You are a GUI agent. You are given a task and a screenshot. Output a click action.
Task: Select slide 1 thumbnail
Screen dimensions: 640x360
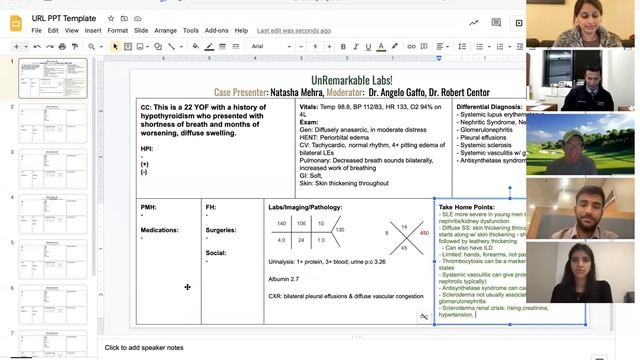pyautogui.click(x=53, y=78)
